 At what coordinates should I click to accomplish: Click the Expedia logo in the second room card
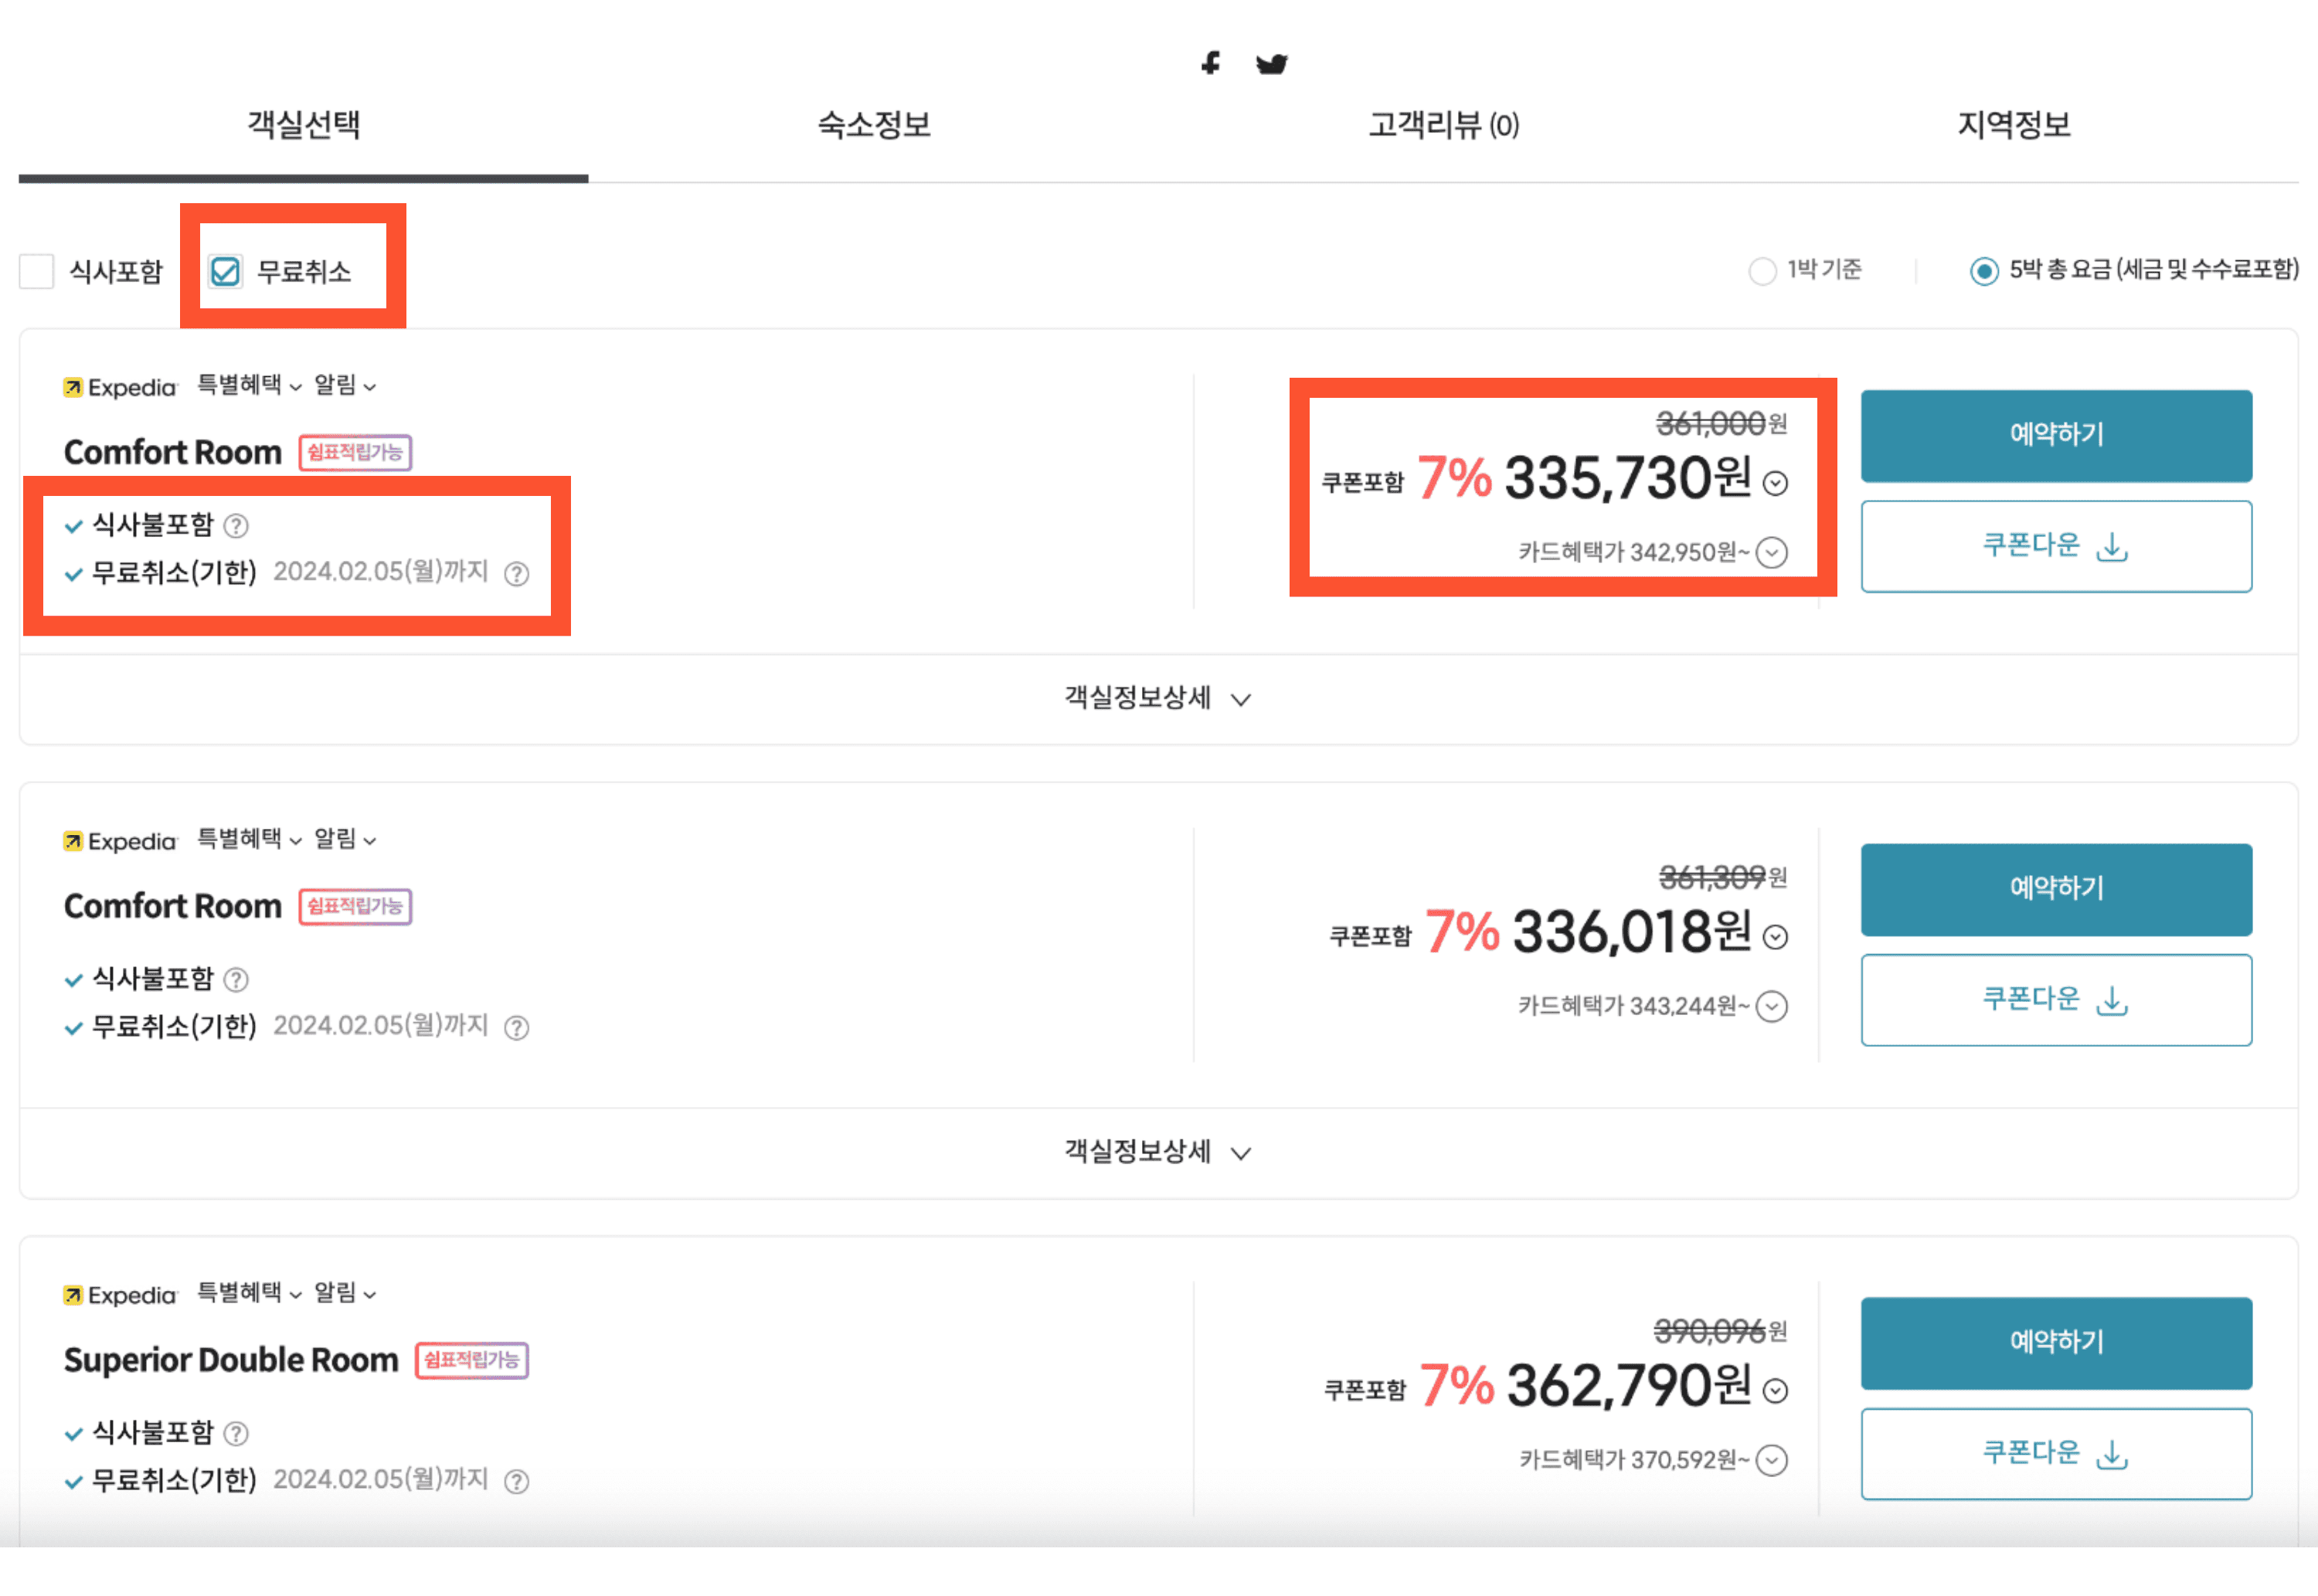pos(119,842)
